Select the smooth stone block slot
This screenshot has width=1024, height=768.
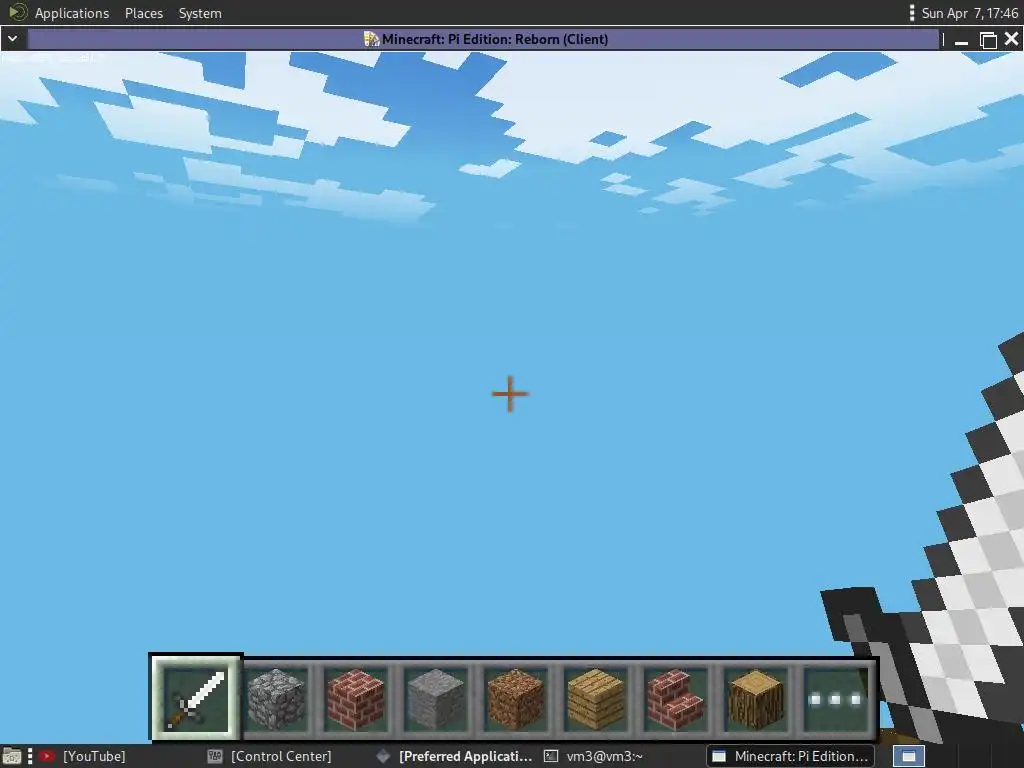435,698
